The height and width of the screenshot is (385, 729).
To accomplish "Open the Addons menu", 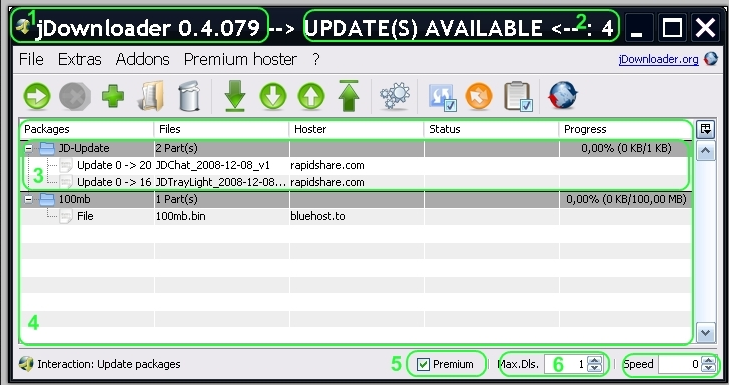I will [143, 60].
